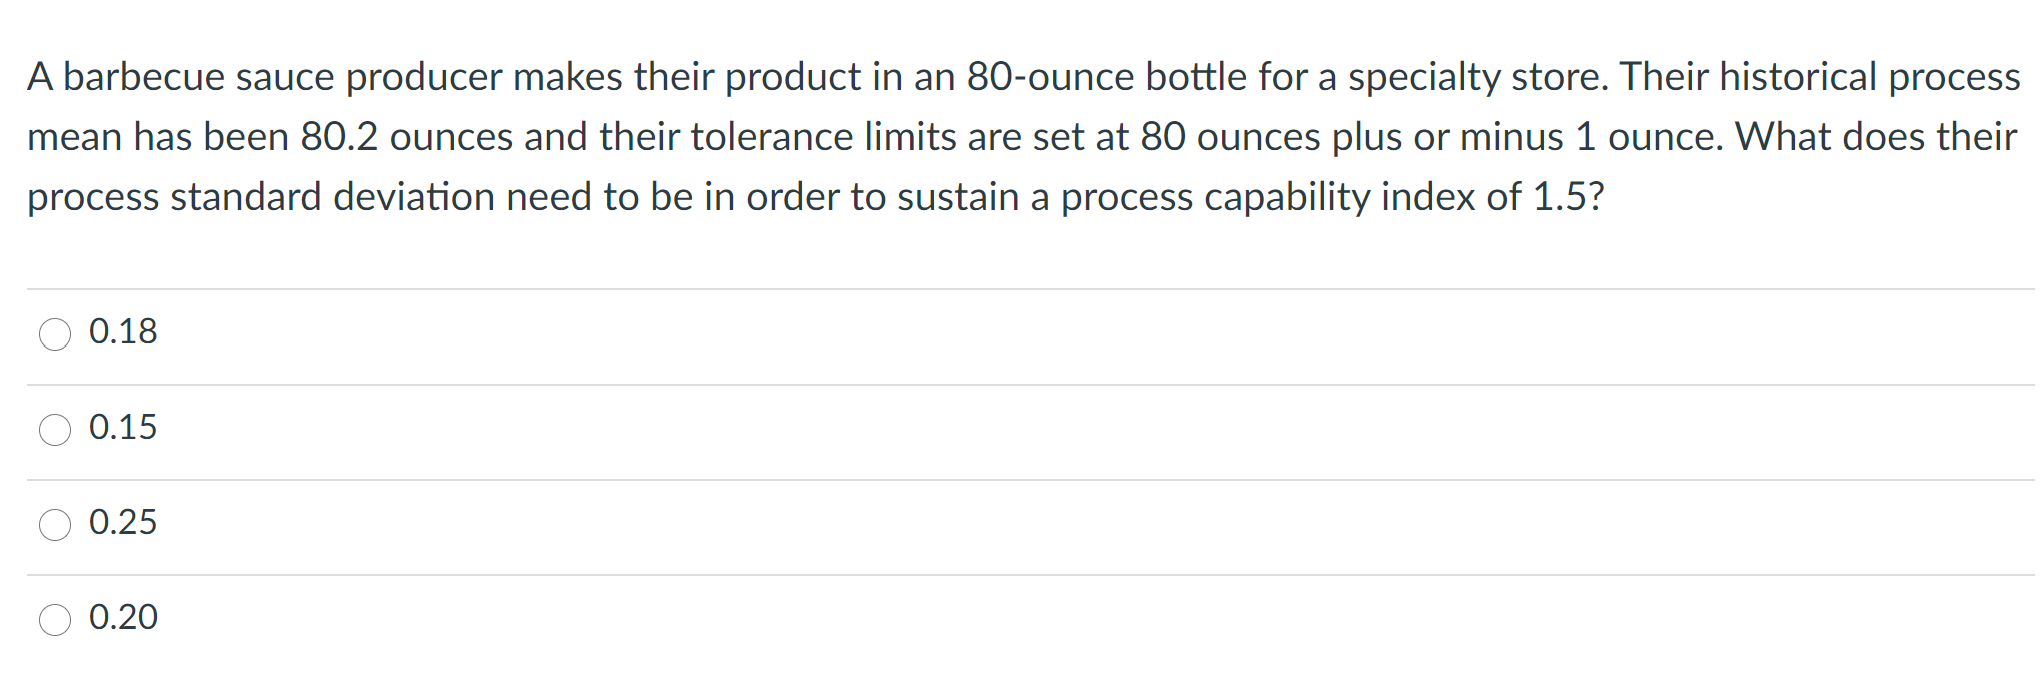The width and height of the screenshot is (2042, 690).
Task: Select the radio button for 0.20
Action: [x=56, y=620]
